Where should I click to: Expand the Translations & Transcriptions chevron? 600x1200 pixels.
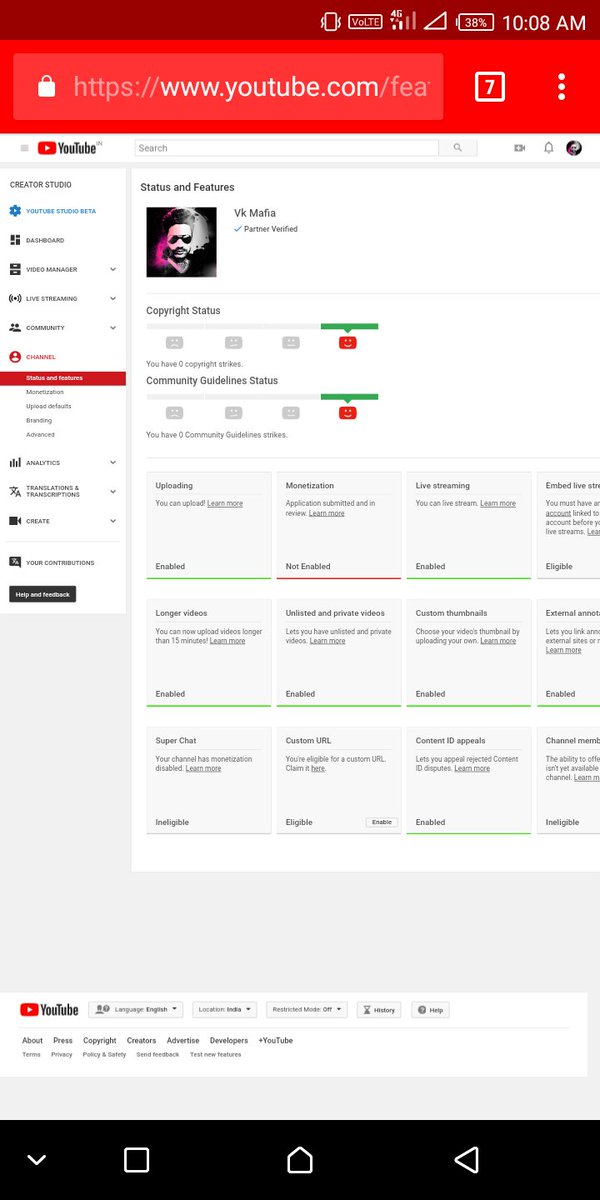point(113,491)
